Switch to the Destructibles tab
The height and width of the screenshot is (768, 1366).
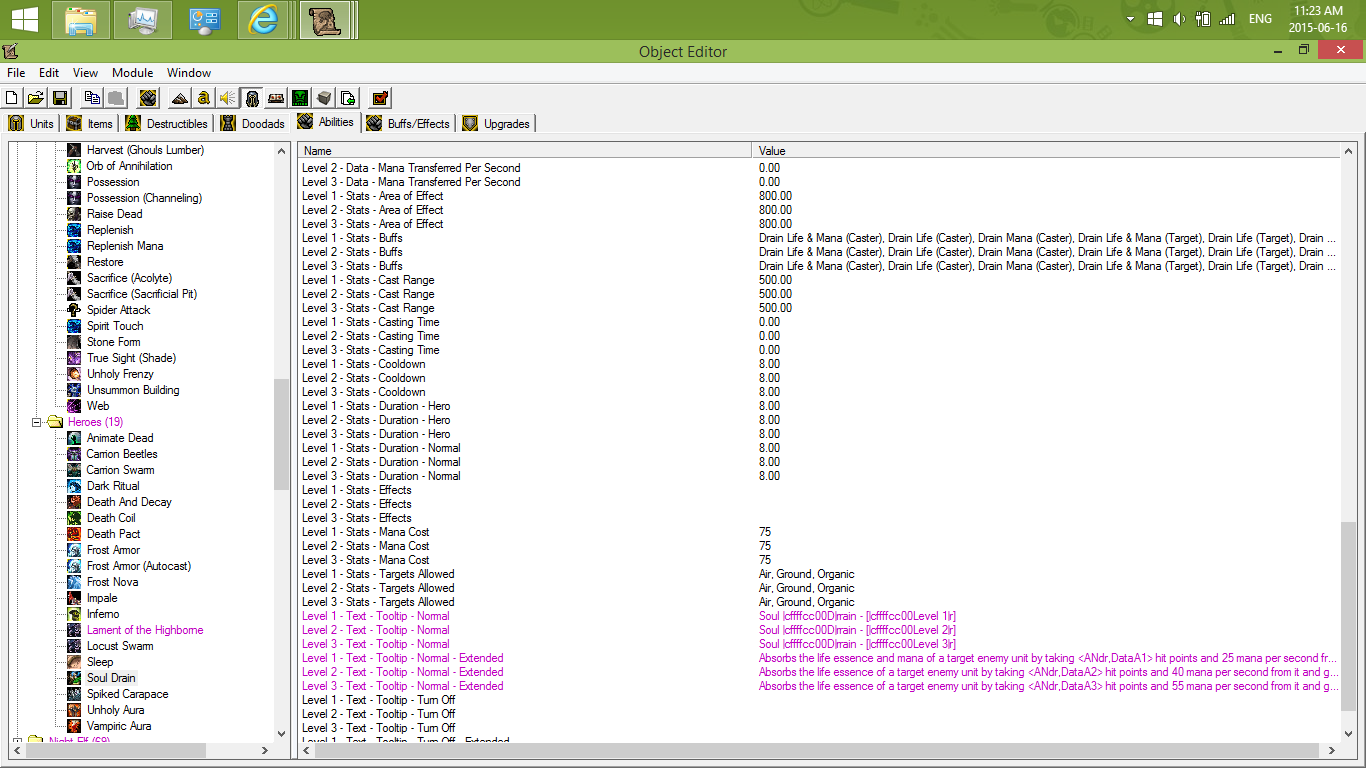(x=167, y=123)
